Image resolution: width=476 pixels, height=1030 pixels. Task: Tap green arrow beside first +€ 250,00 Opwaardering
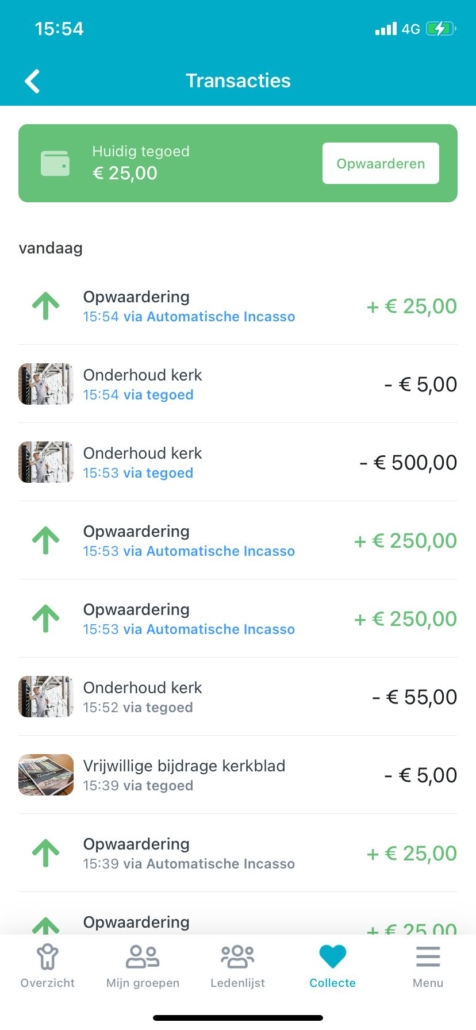45,541
